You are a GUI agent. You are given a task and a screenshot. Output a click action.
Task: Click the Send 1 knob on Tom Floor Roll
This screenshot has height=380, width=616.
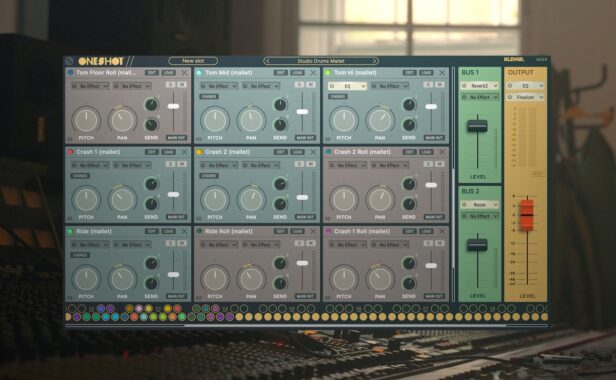151,105
